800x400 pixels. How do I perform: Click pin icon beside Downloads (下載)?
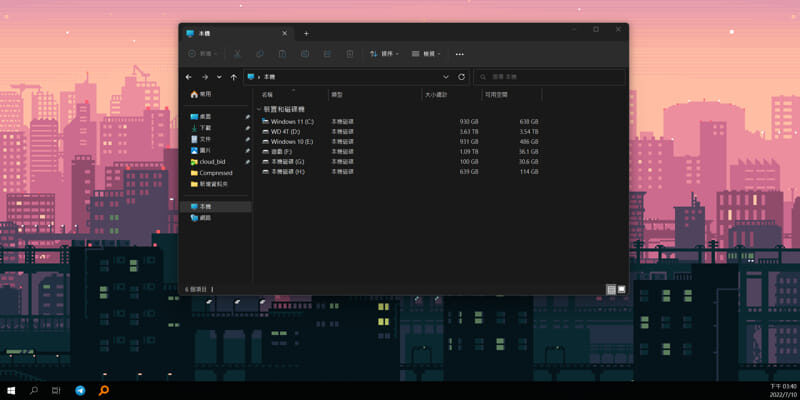[247, 128]
